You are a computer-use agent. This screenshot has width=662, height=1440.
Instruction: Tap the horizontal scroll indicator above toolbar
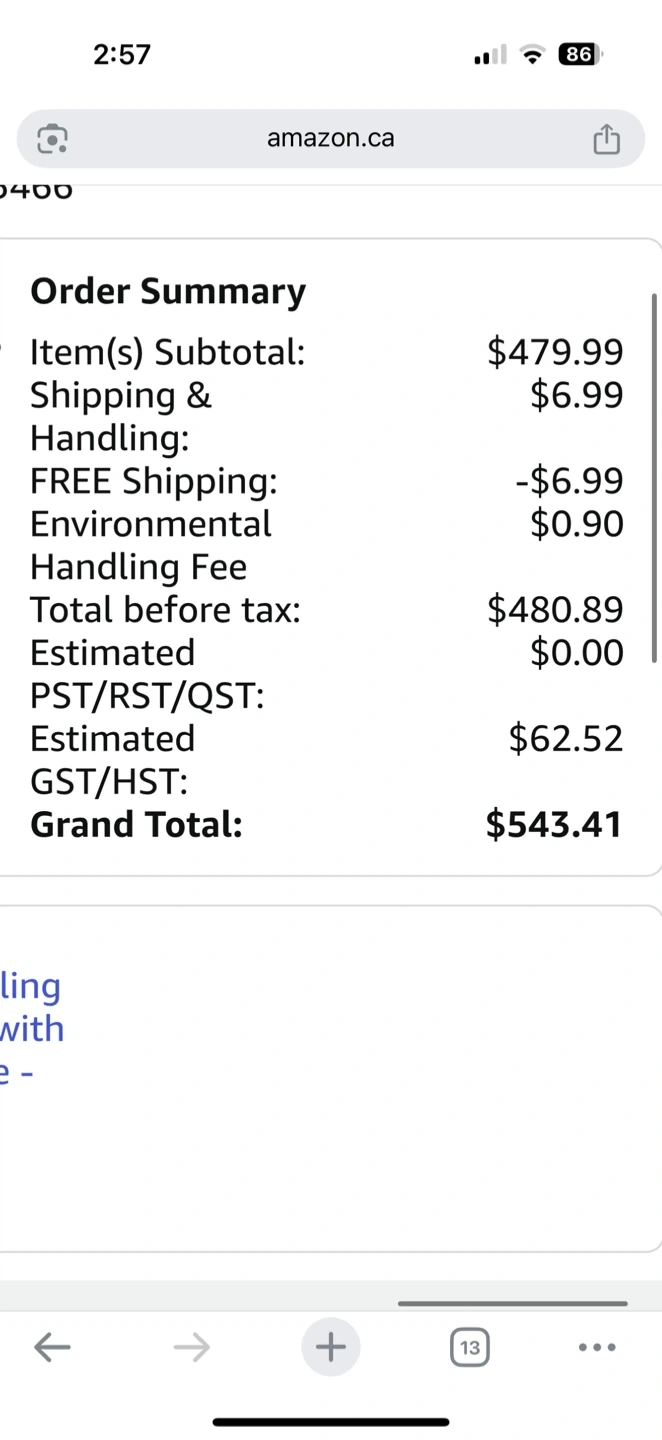(512, 1303)
